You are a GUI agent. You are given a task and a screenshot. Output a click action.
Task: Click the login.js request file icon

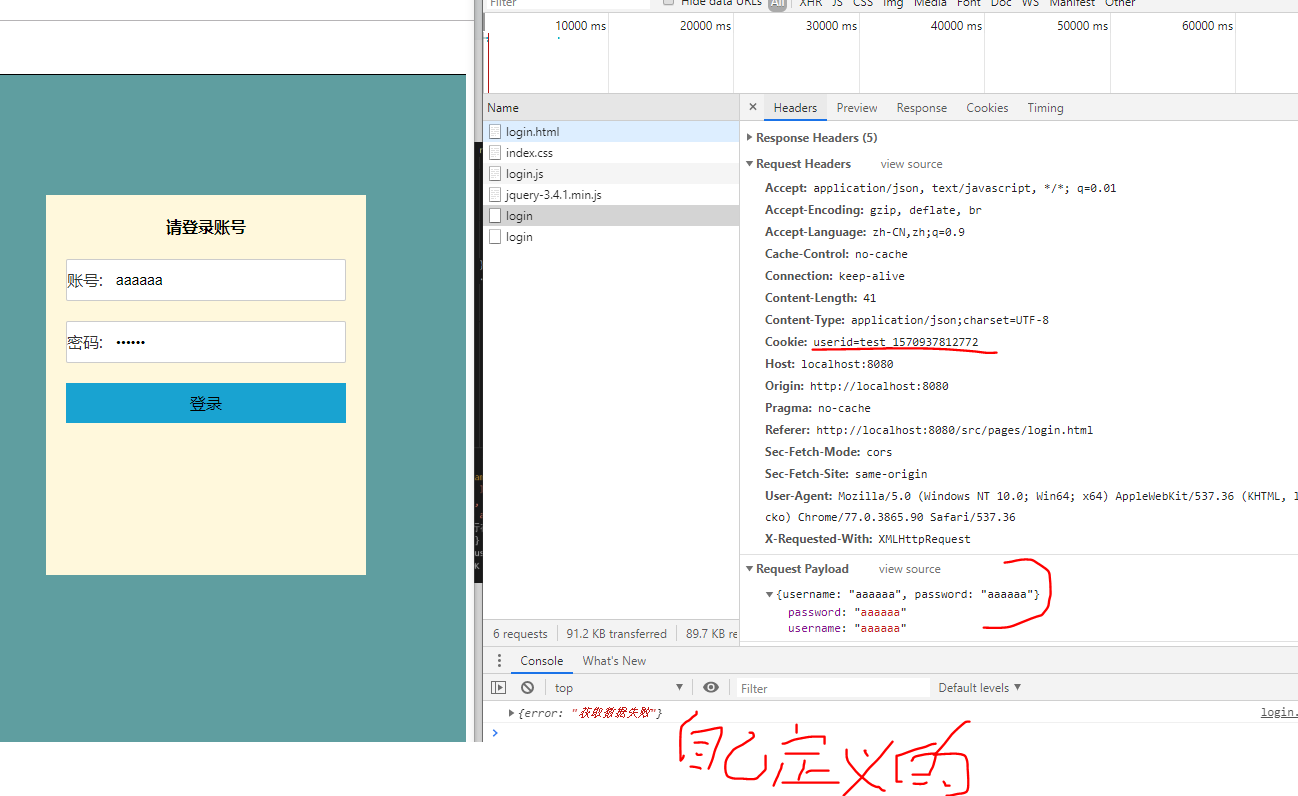(494, 173)
